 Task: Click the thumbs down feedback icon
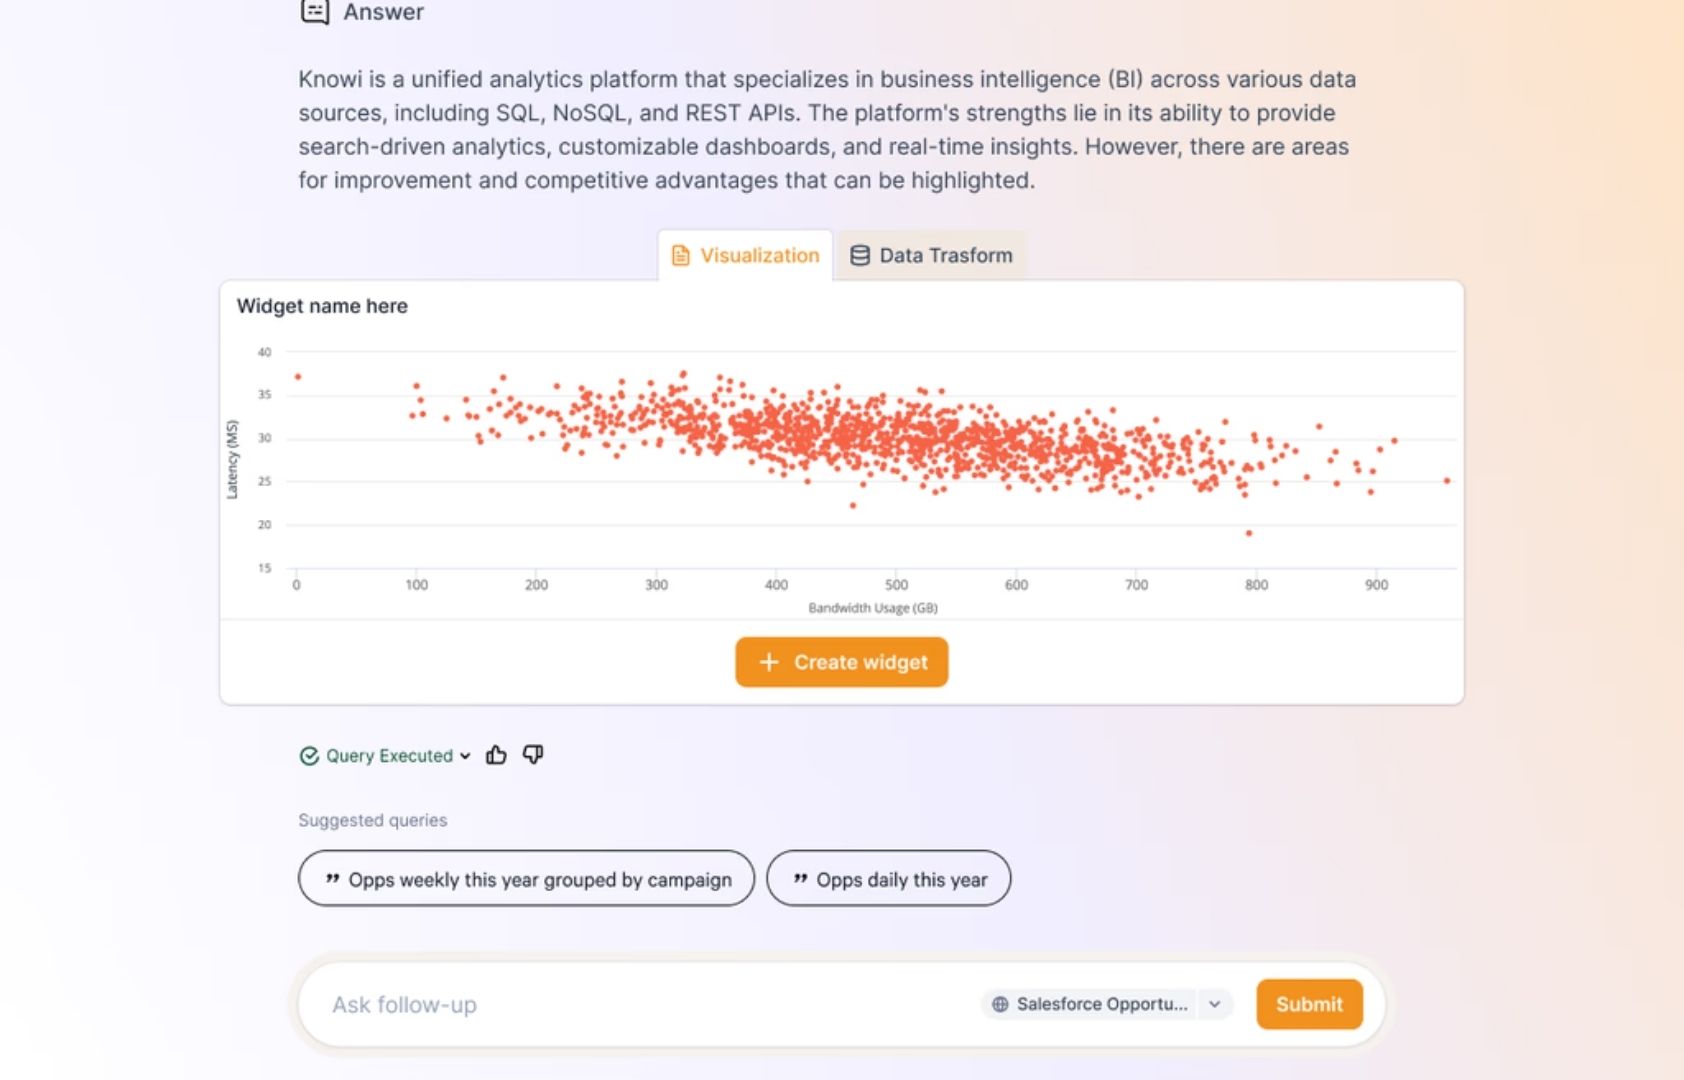click(533, 755)
